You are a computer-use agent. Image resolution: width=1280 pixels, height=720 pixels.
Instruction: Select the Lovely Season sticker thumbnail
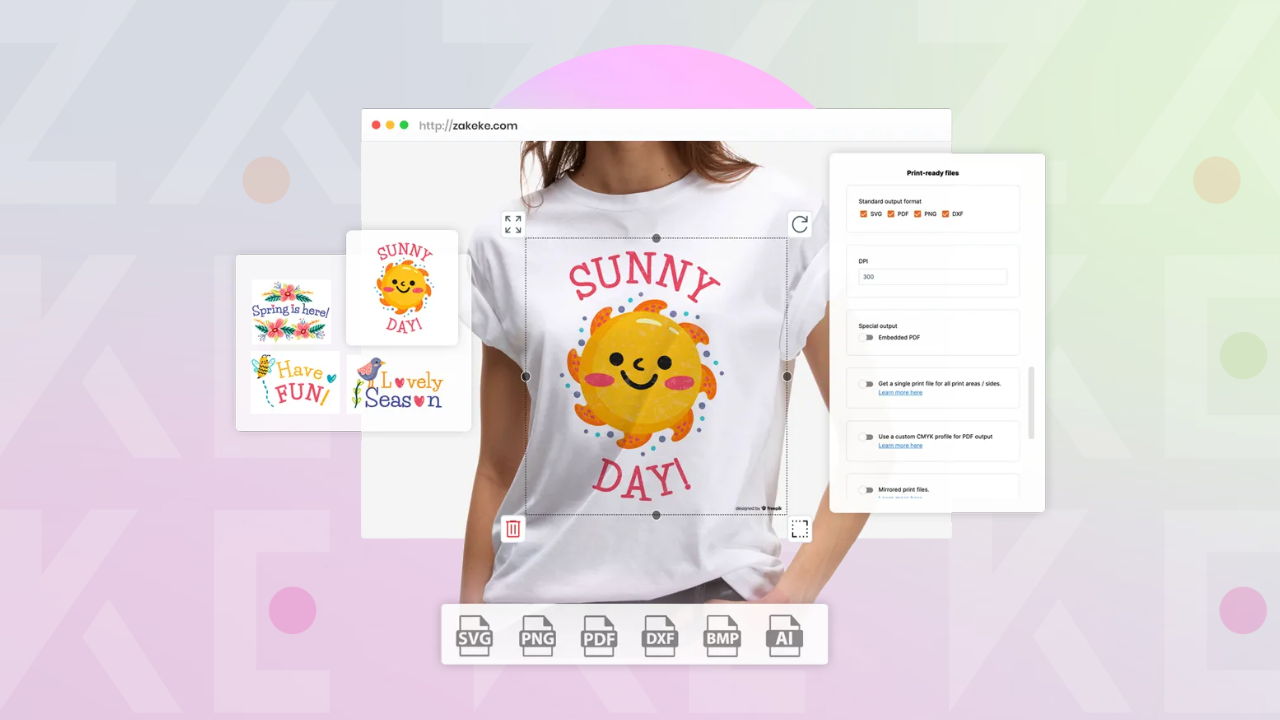point(396,383)
